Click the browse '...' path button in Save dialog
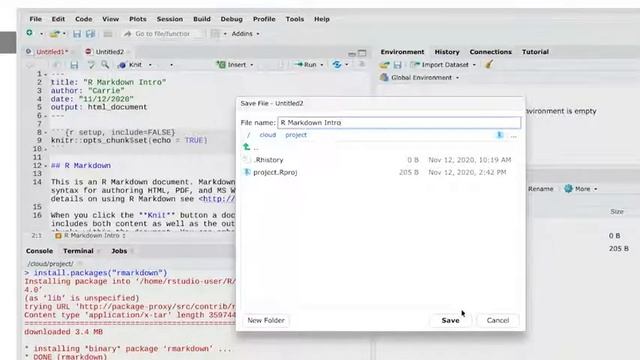The width and height of the screenshot is (640, 360). click(x=513, y=136)
